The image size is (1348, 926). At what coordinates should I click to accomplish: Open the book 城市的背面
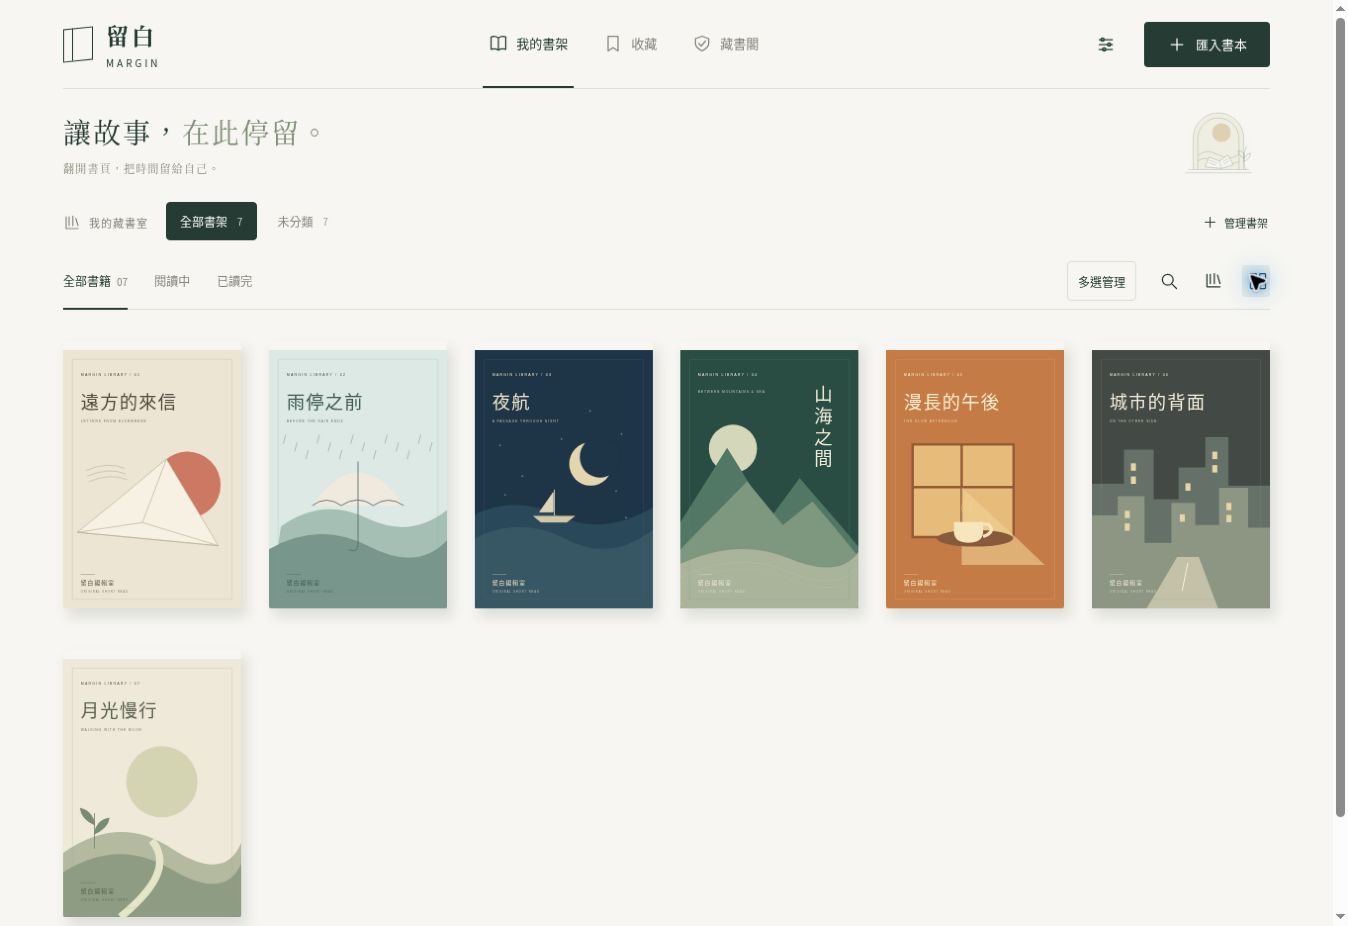click(1181, 479)
